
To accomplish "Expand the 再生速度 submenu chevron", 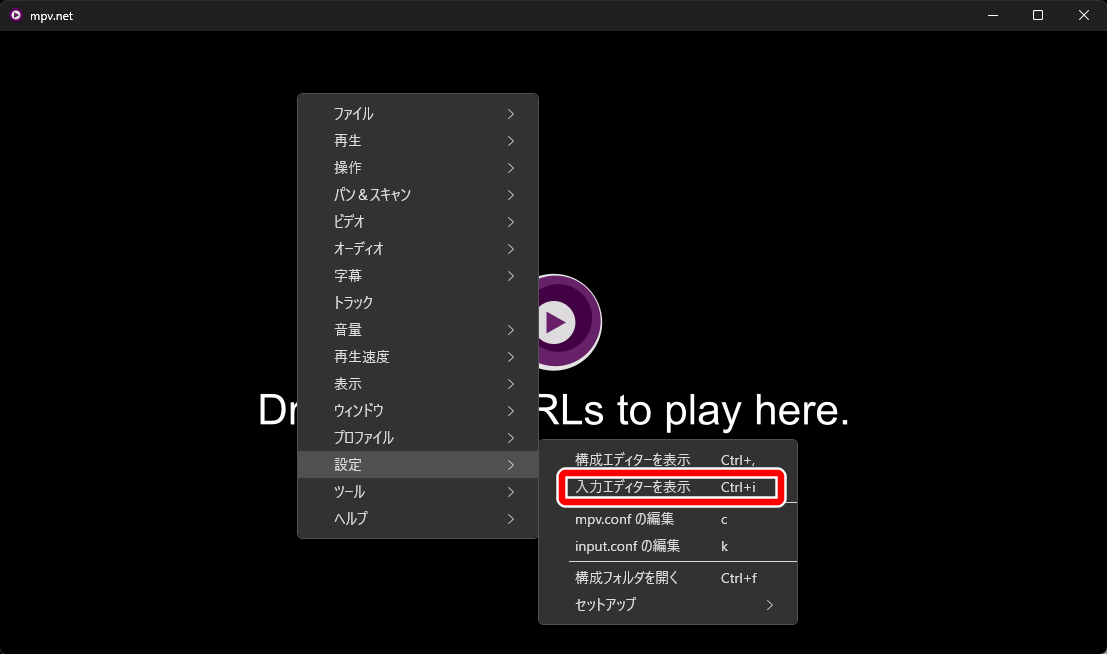I will (510, 357).
